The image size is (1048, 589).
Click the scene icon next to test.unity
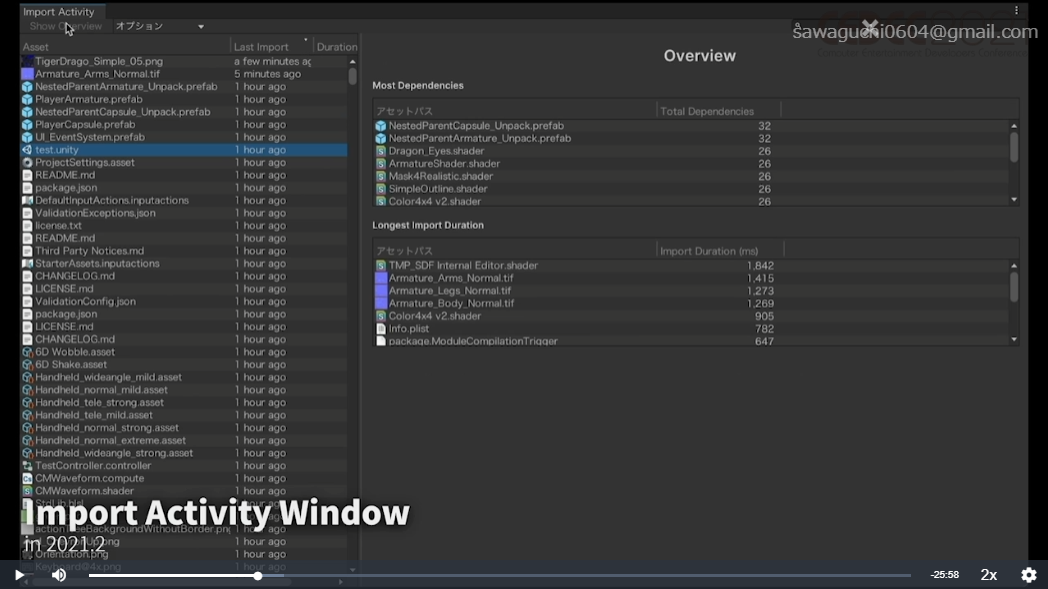(x=25, y=149)
